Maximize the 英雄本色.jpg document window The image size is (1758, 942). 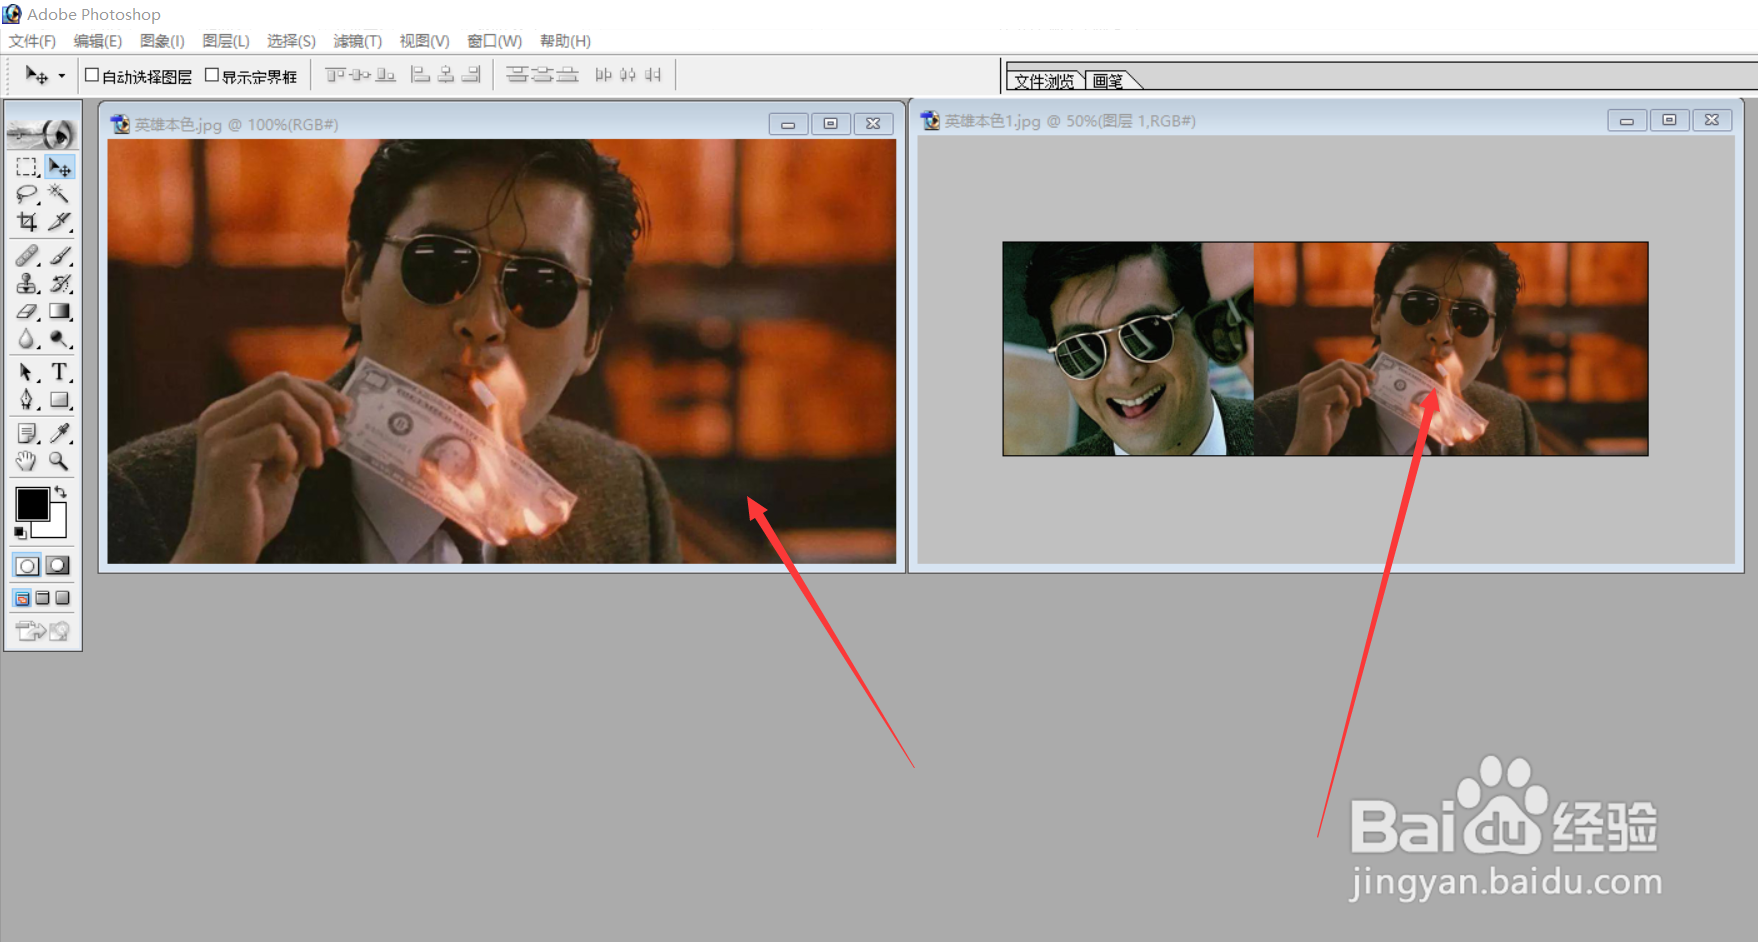click(x=830, y=124)
